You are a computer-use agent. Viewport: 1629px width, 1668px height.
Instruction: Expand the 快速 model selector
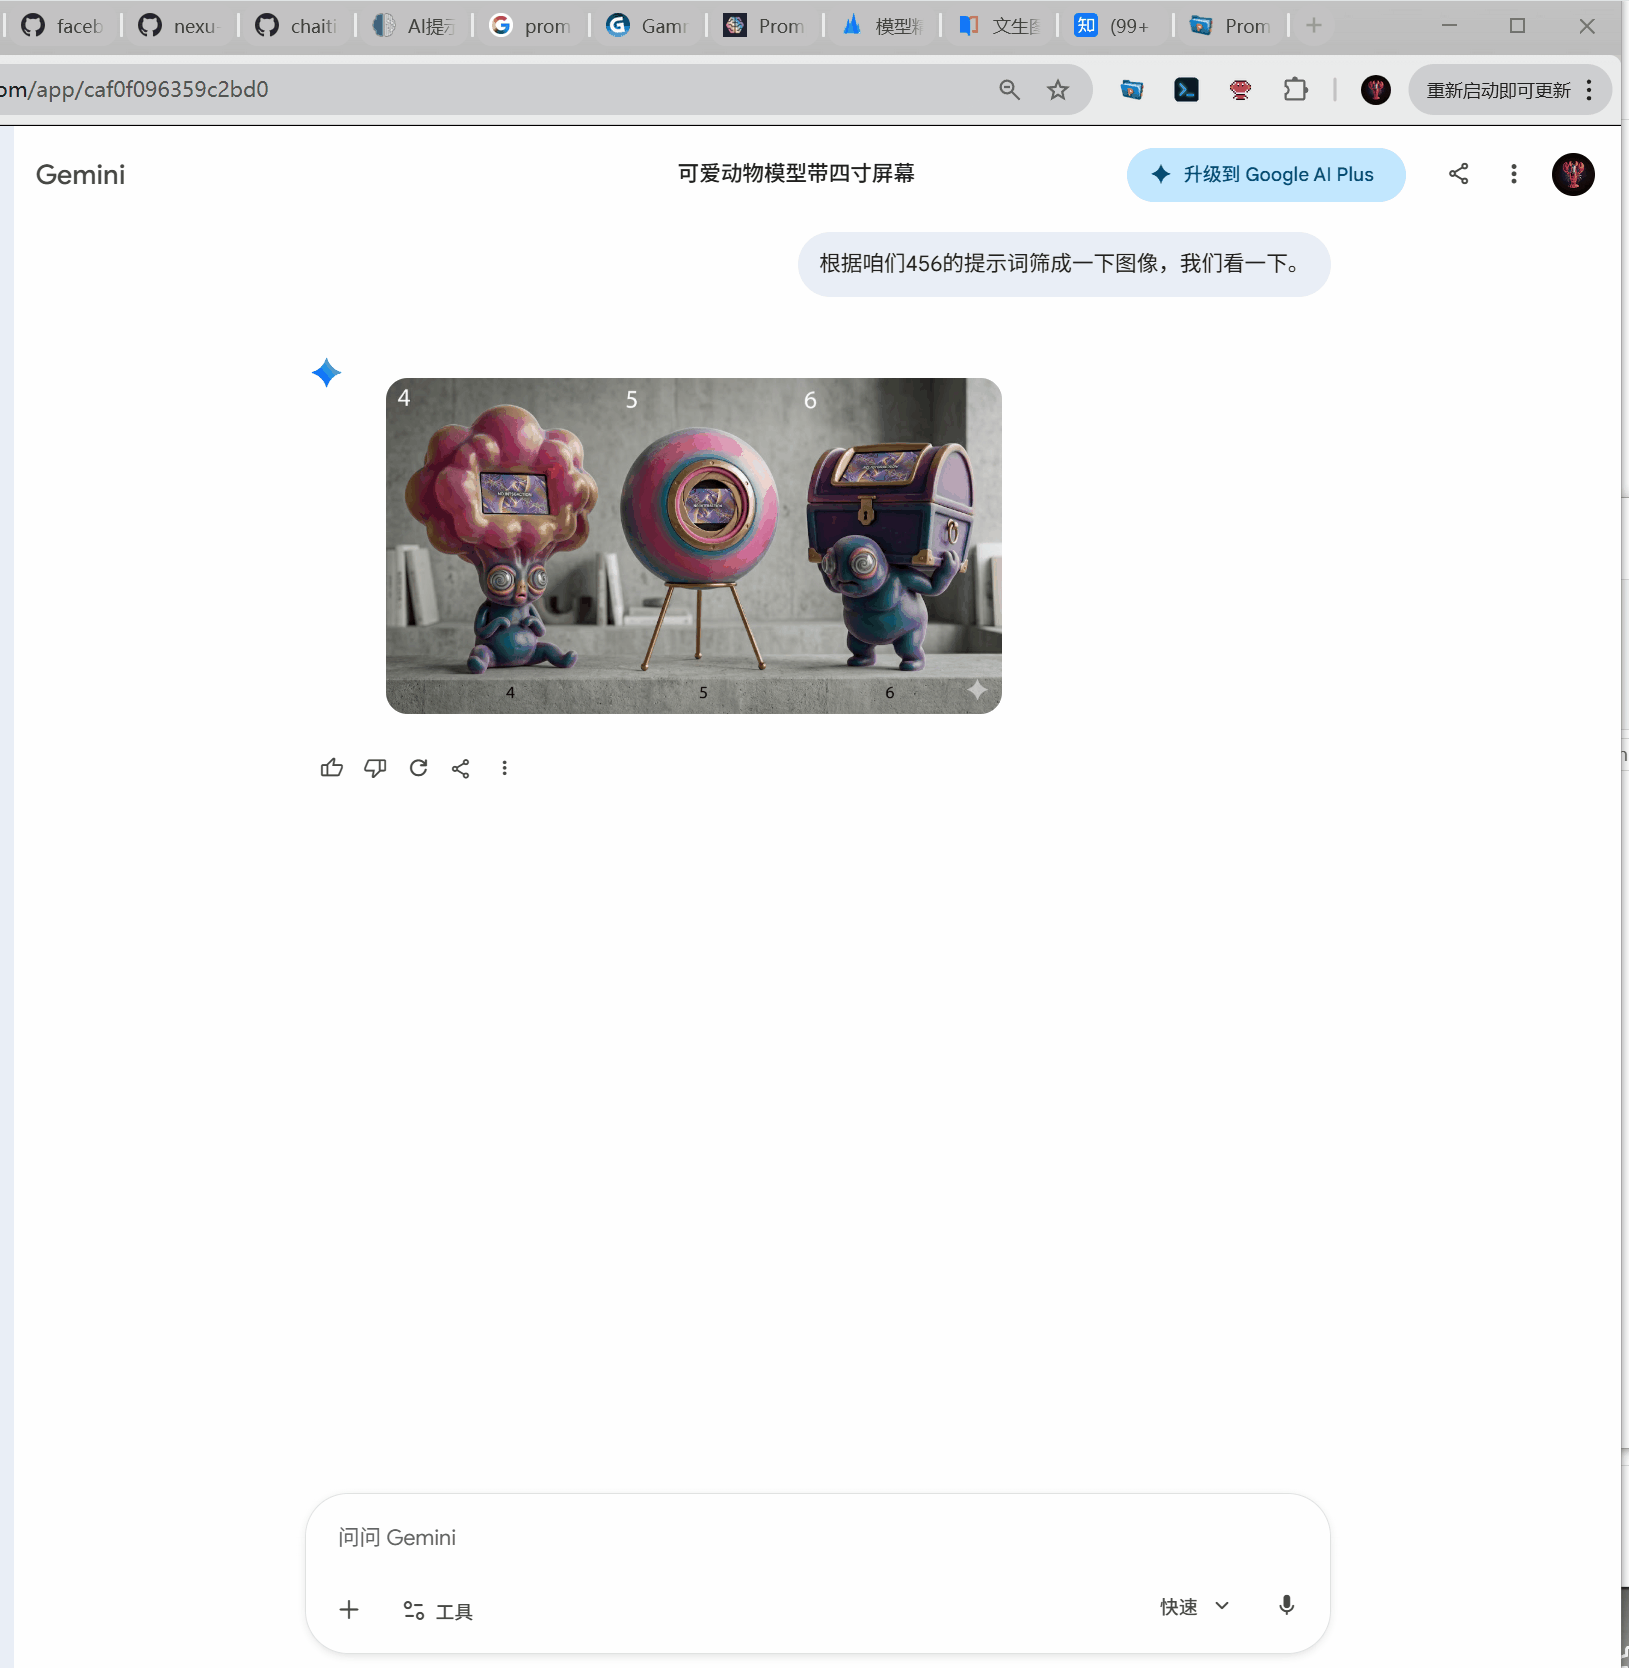tap(1194, 1607)
